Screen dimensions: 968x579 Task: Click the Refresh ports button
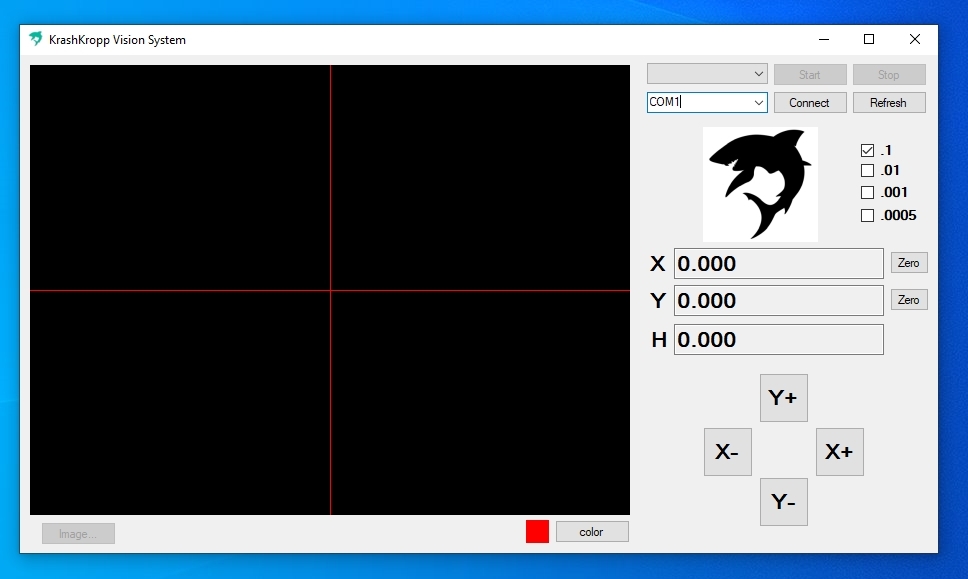[888, 102]
